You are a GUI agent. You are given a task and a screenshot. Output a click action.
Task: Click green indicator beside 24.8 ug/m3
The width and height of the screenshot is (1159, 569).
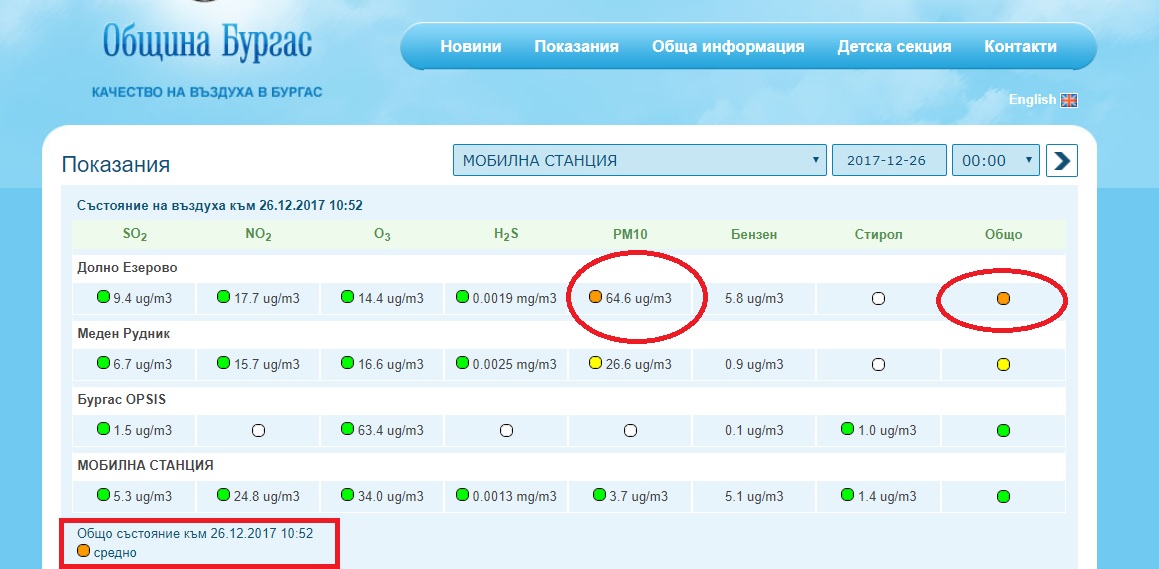point(223,494)
